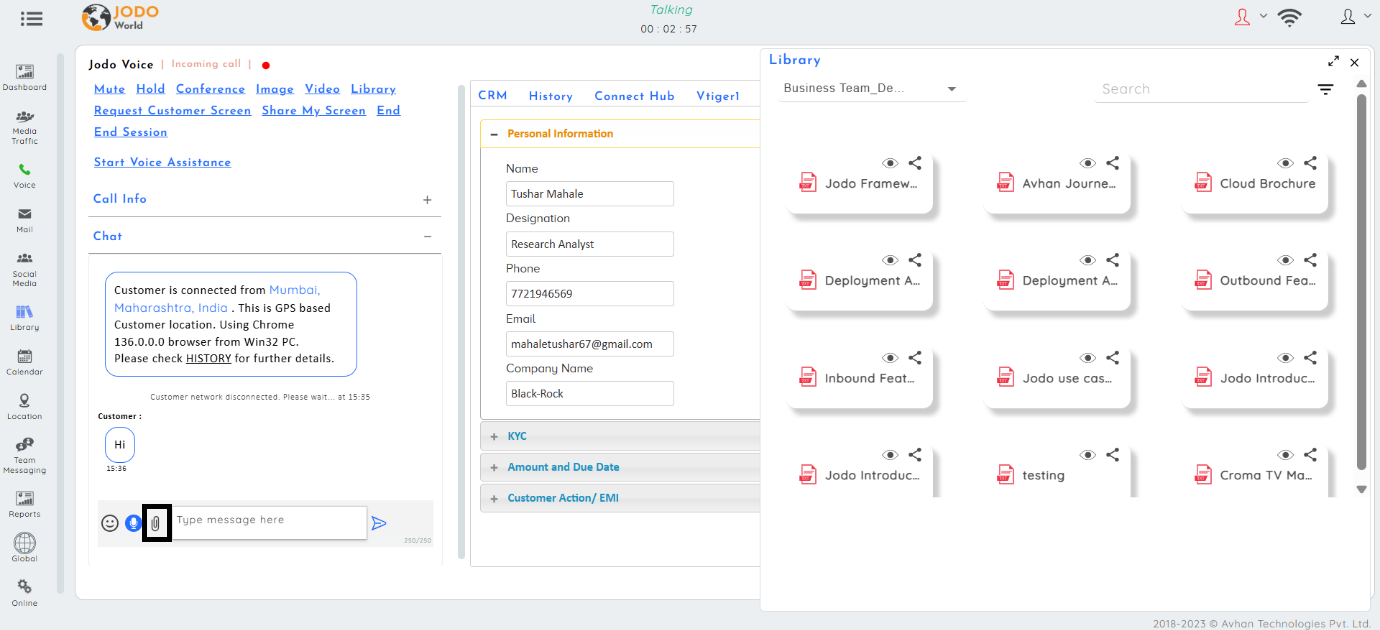Screen dimensions: 1380x630
Task: Click the Wi-Fi network status icon
Action: pos(1290,17)
